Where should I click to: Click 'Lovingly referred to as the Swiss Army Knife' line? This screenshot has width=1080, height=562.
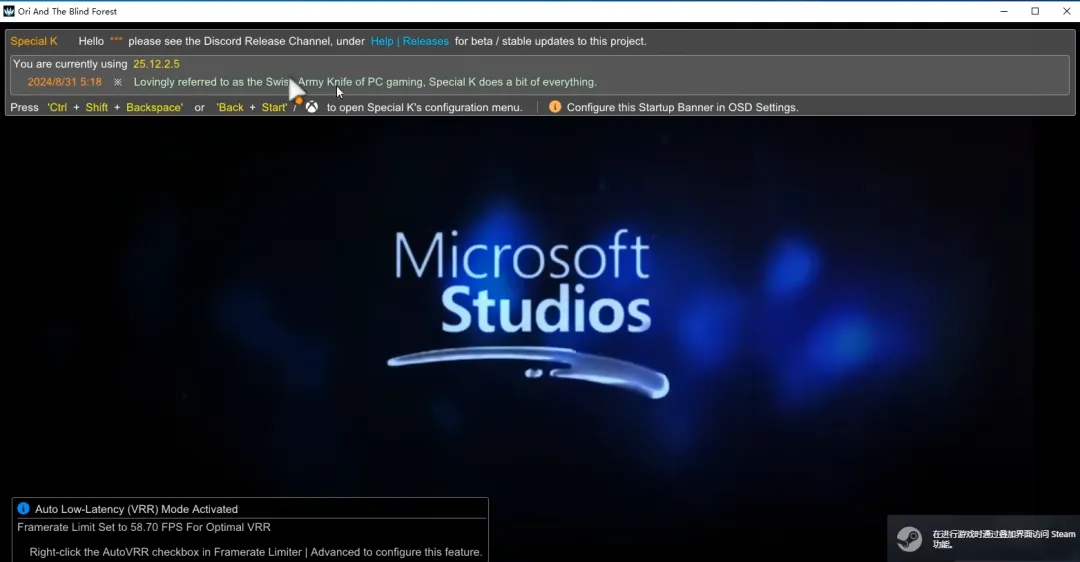click(x=365, y=82)
